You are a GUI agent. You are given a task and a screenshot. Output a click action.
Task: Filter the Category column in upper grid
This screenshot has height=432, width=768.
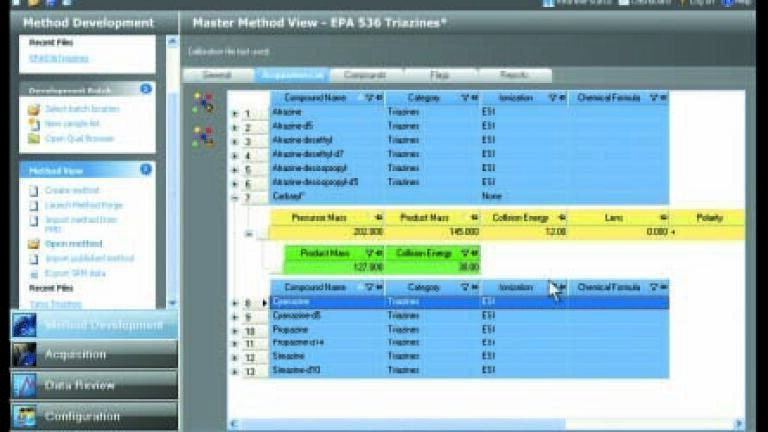coord(465,98)
